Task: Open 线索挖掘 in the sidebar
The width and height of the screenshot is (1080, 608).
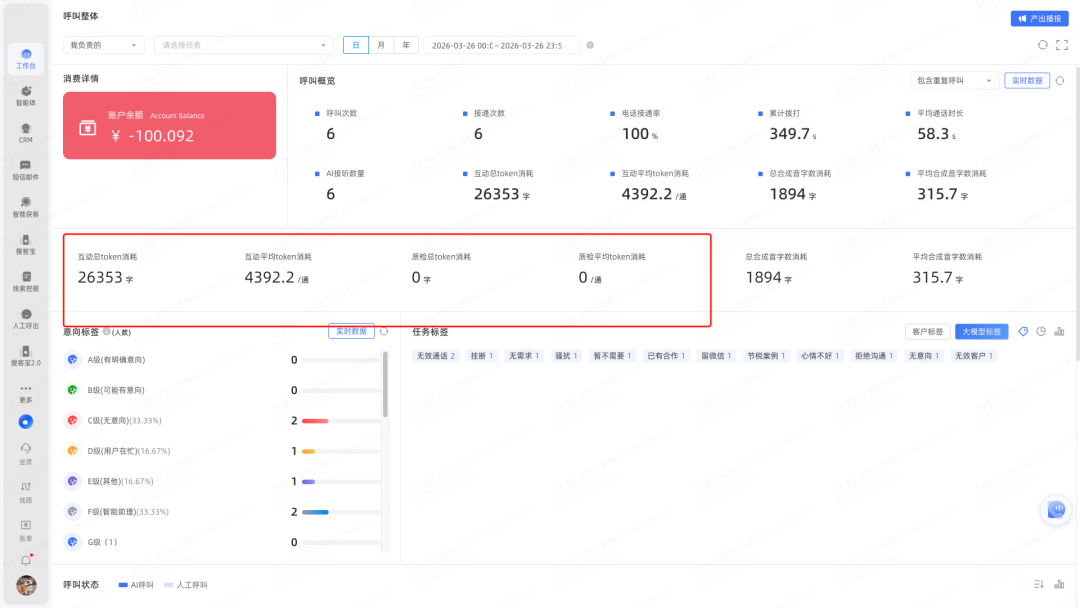Action: tap(26, 281)
